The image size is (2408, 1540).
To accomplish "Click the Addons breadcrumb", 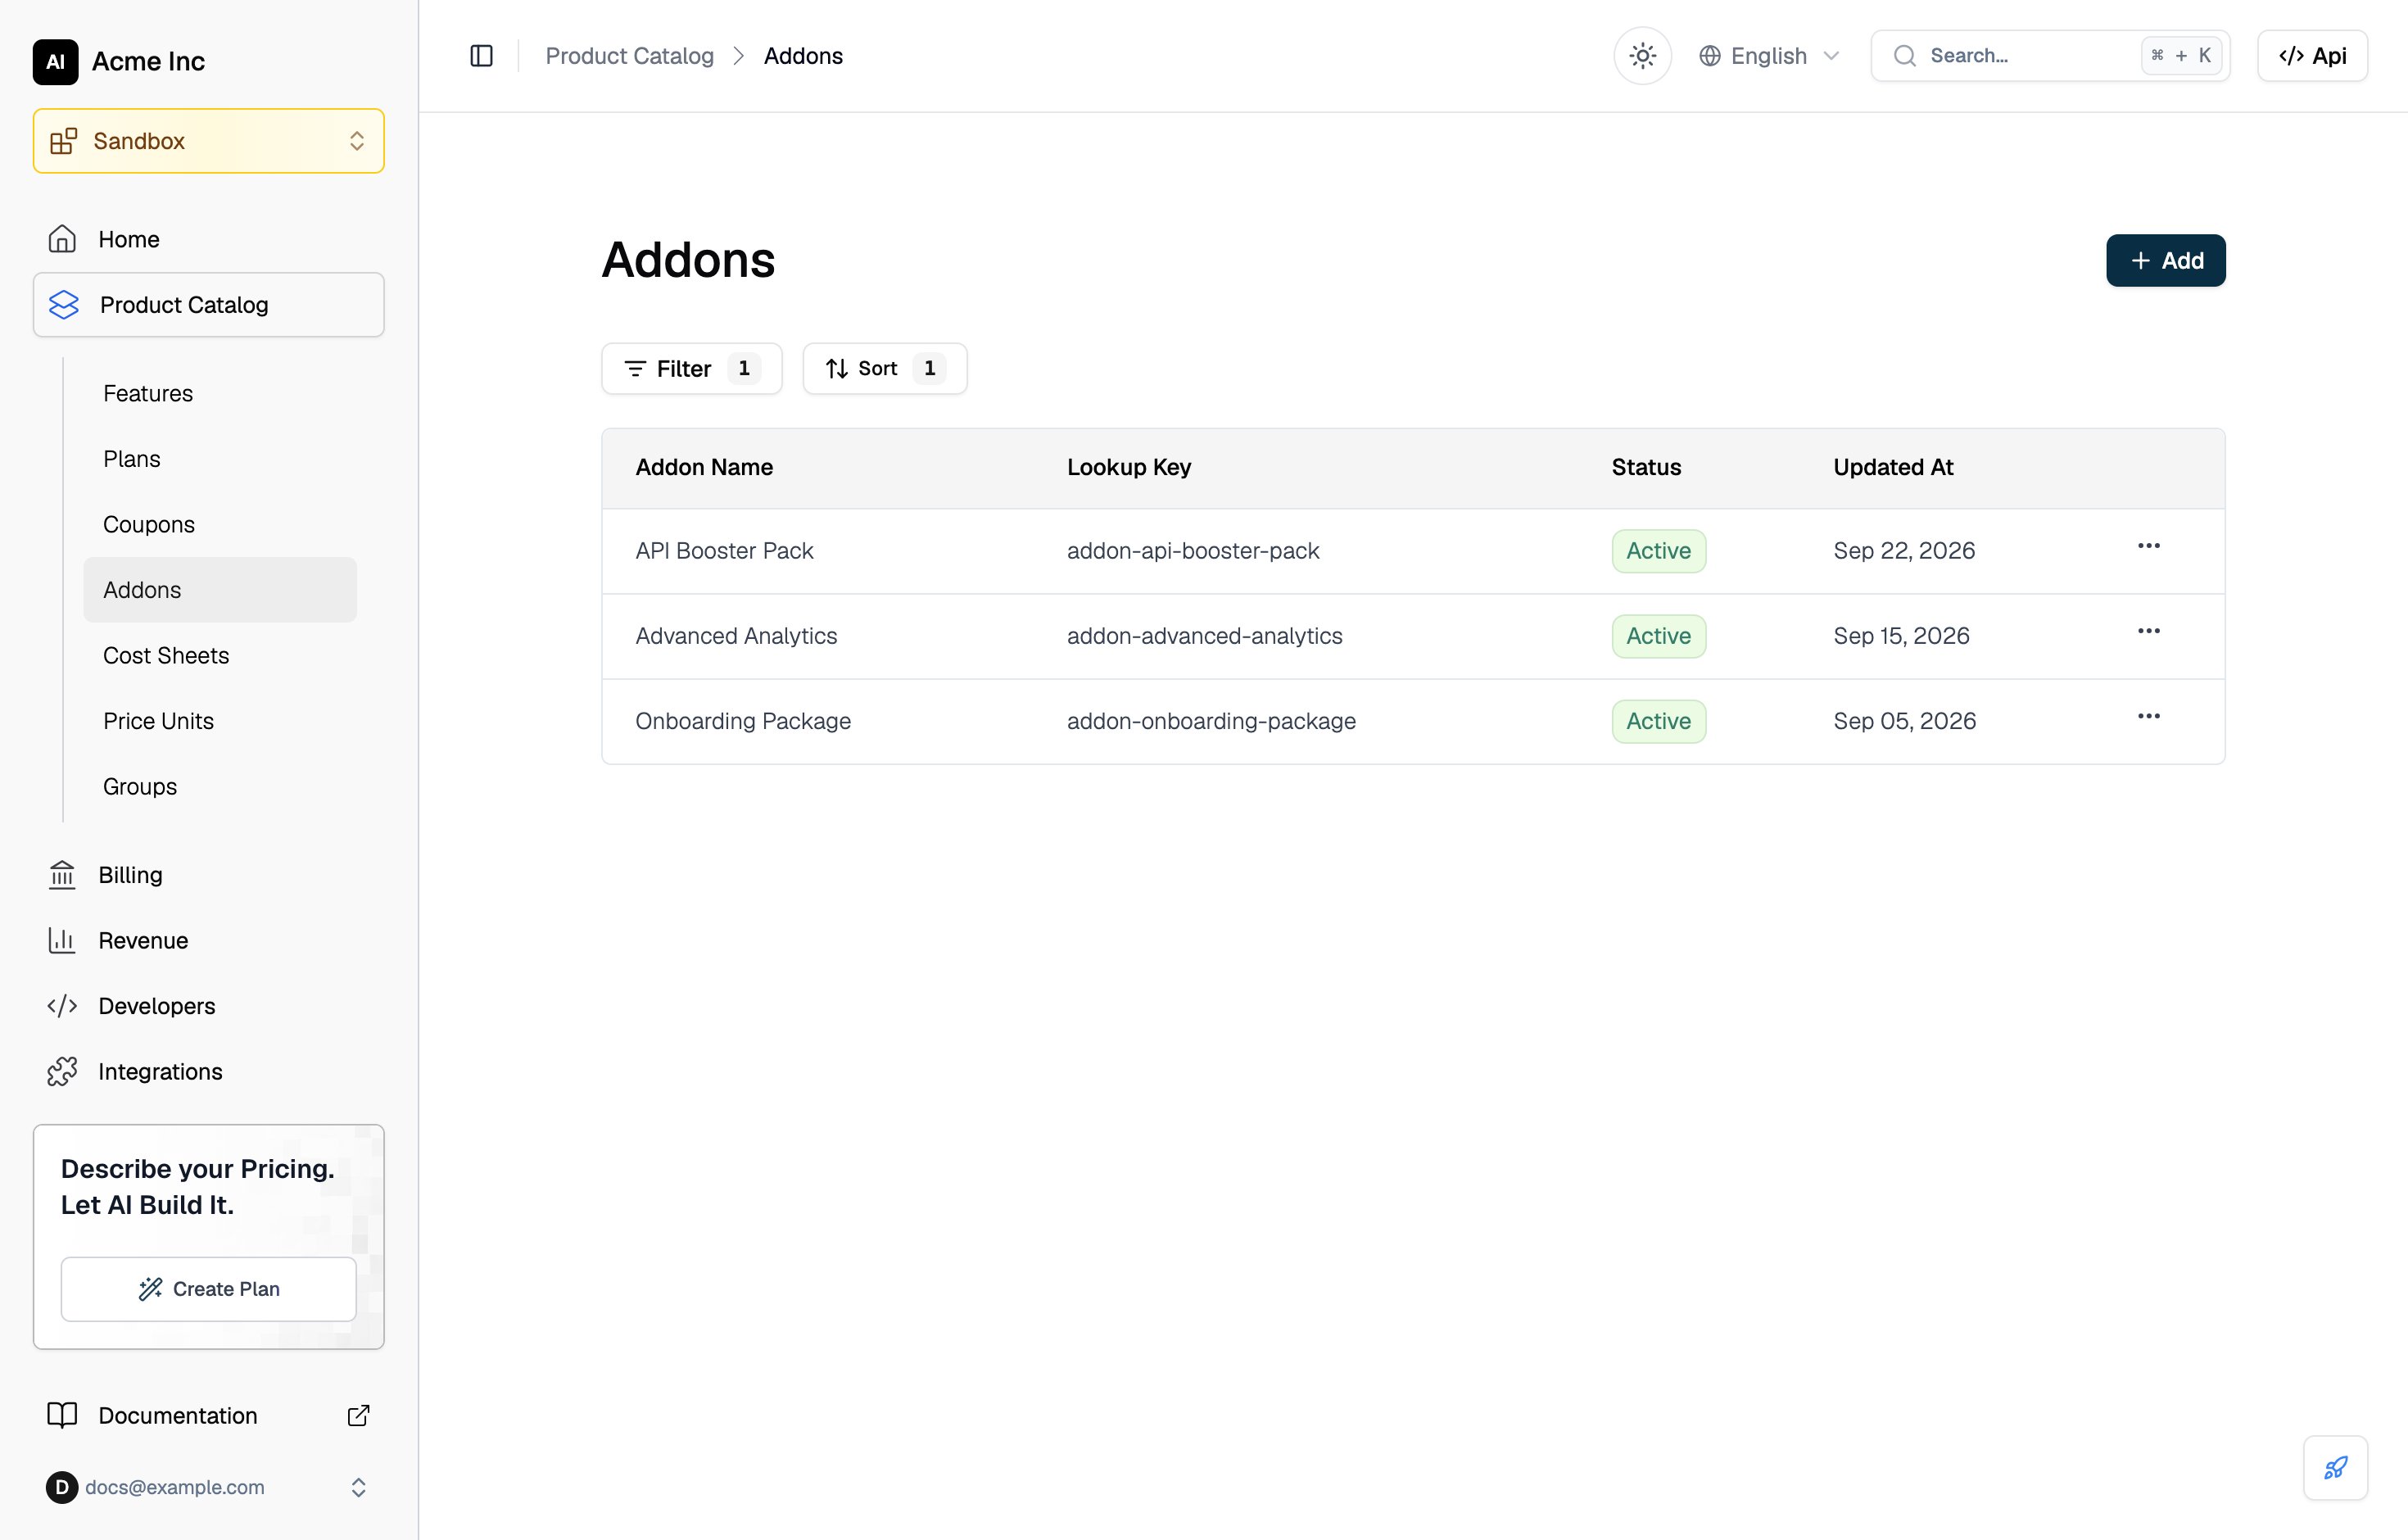I will point(803,56).
